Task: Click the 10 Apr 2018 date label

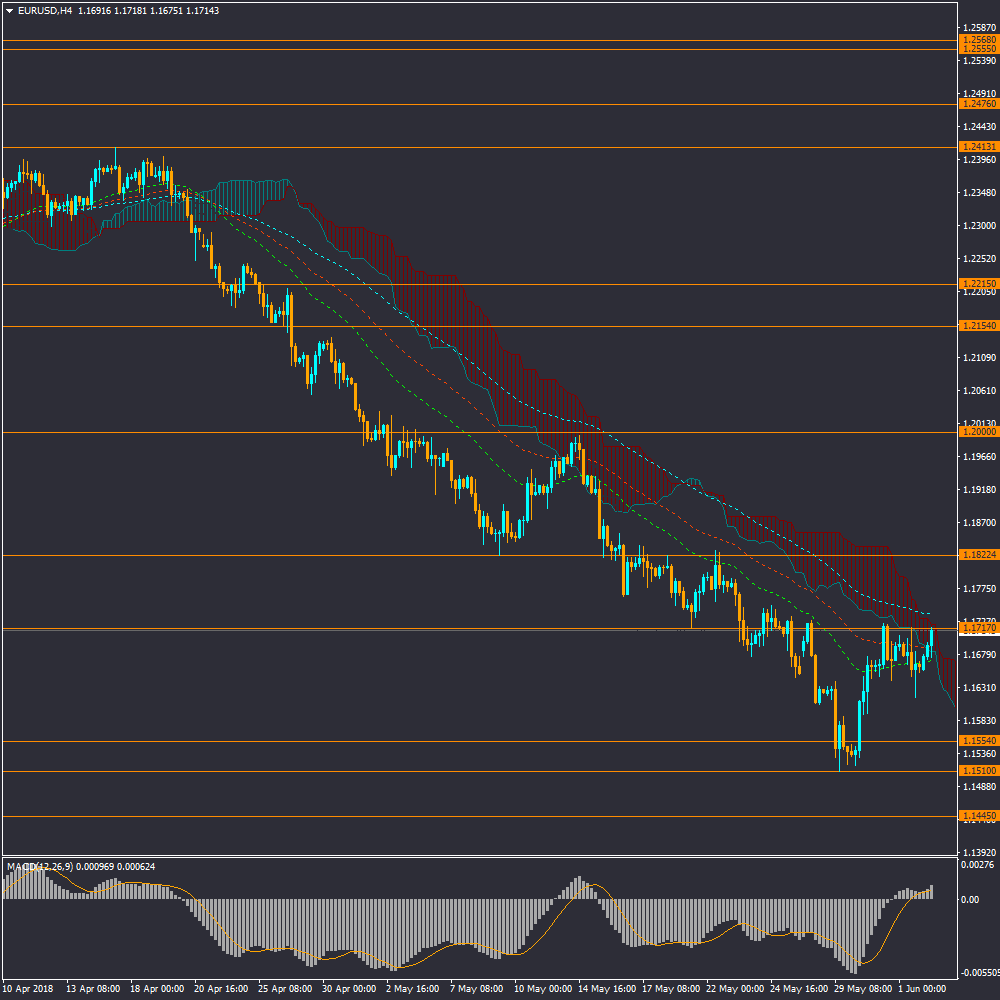Action: click(x=28, y=987)
